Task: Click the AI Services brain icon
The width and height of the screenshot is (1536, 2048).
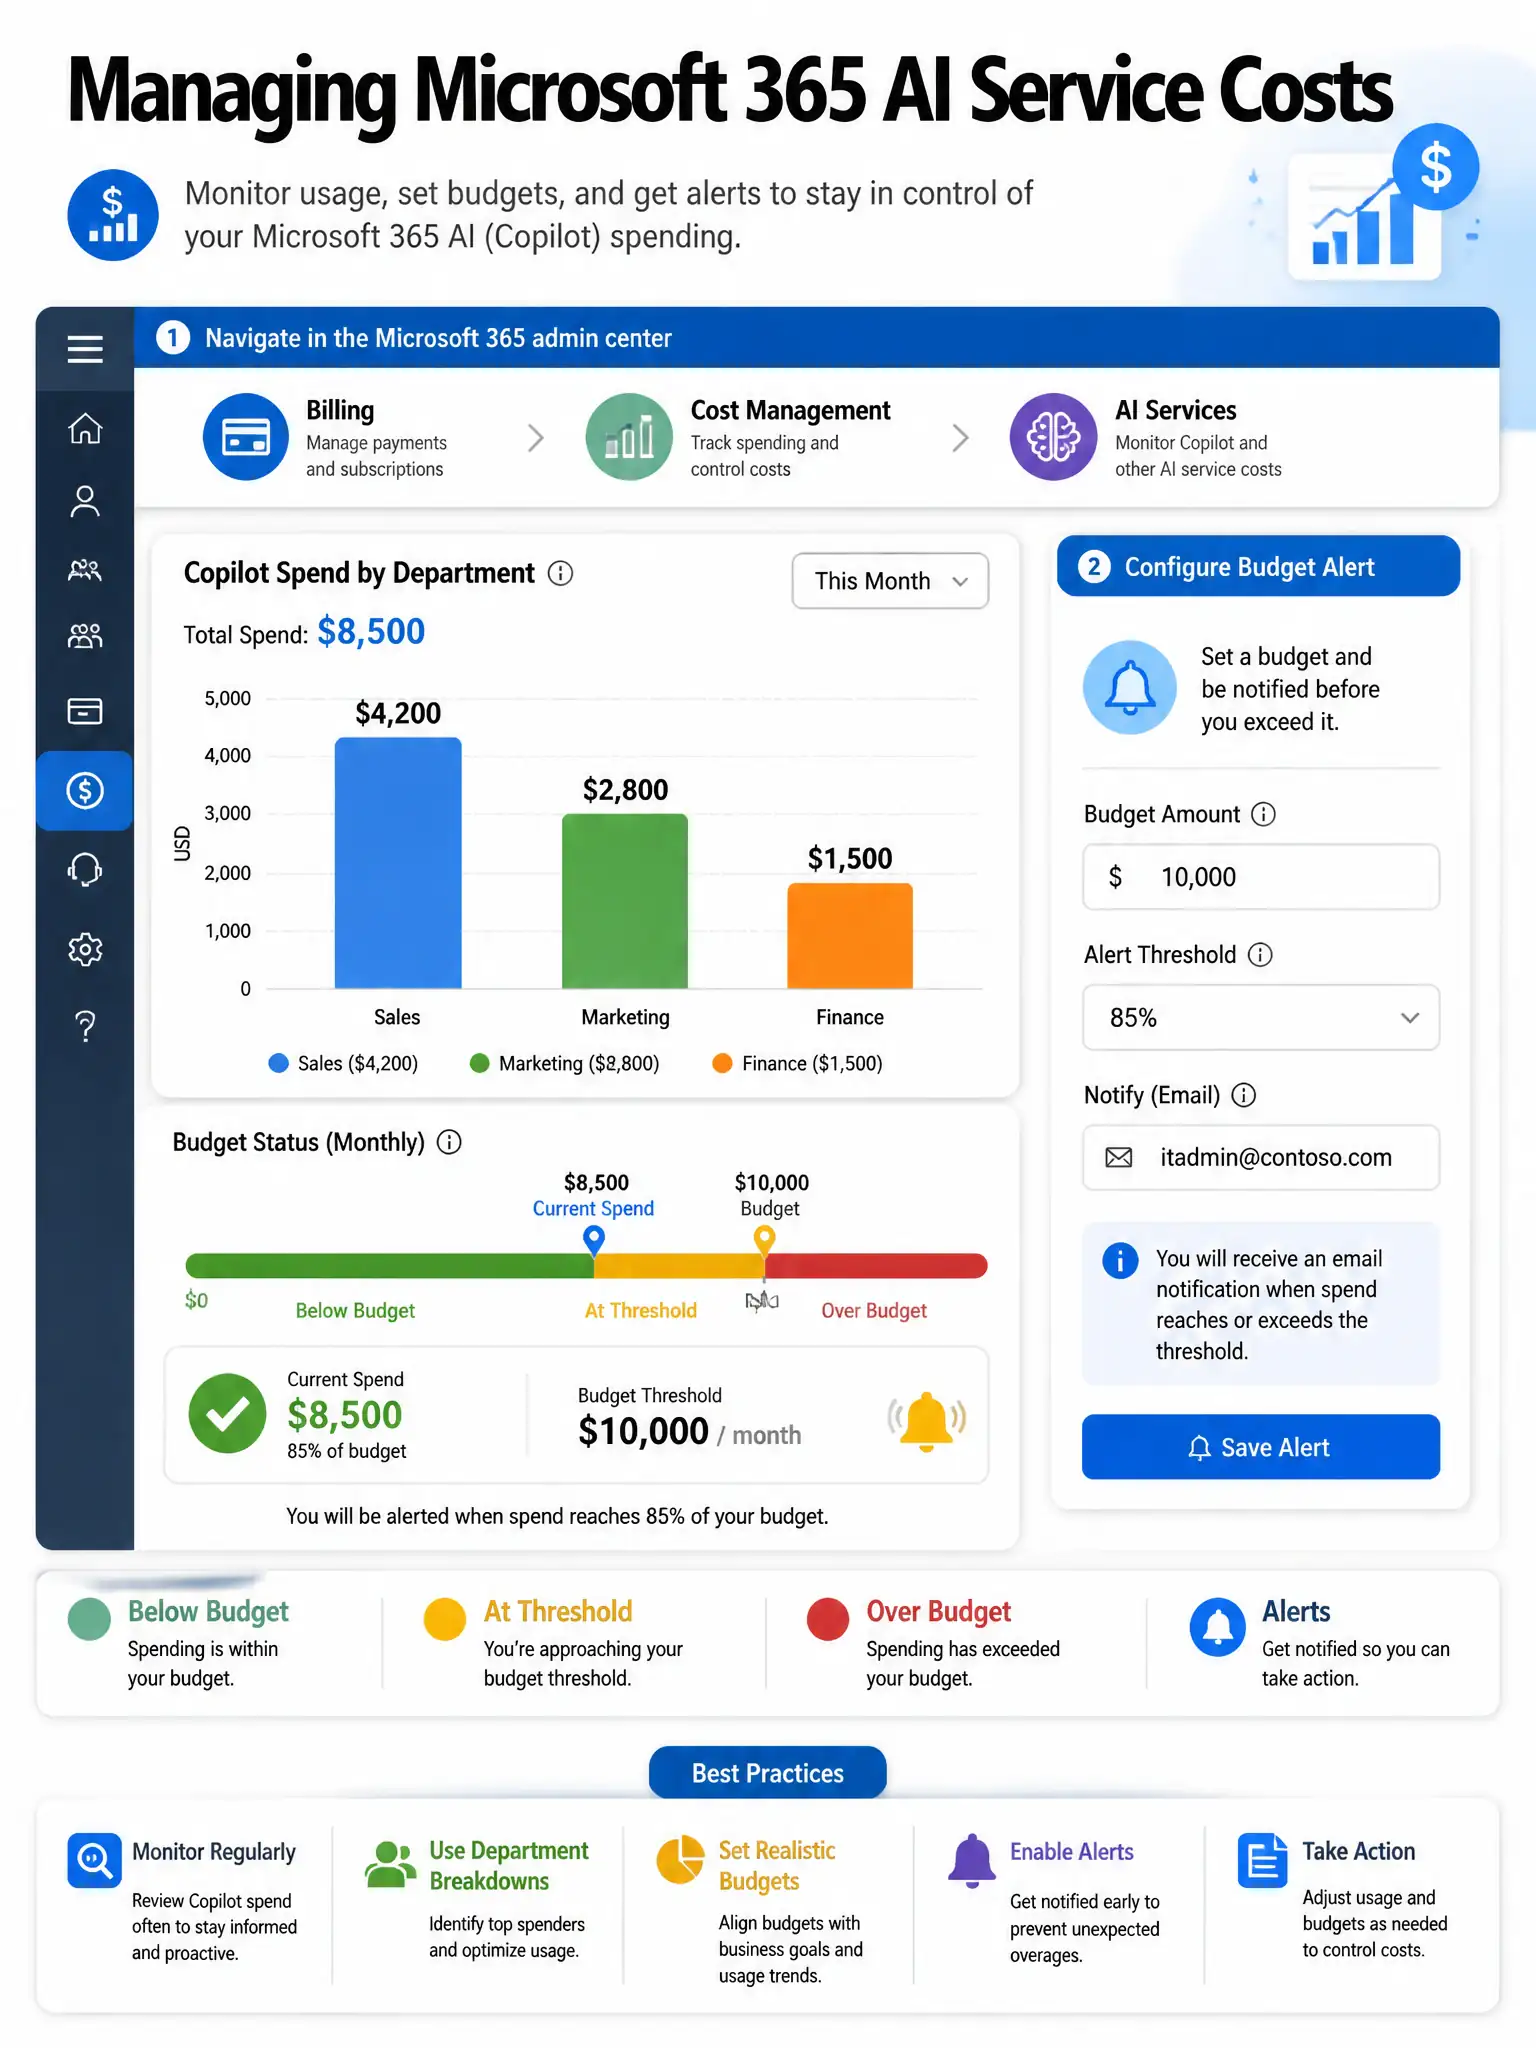Action: [x=1053, y=437]
